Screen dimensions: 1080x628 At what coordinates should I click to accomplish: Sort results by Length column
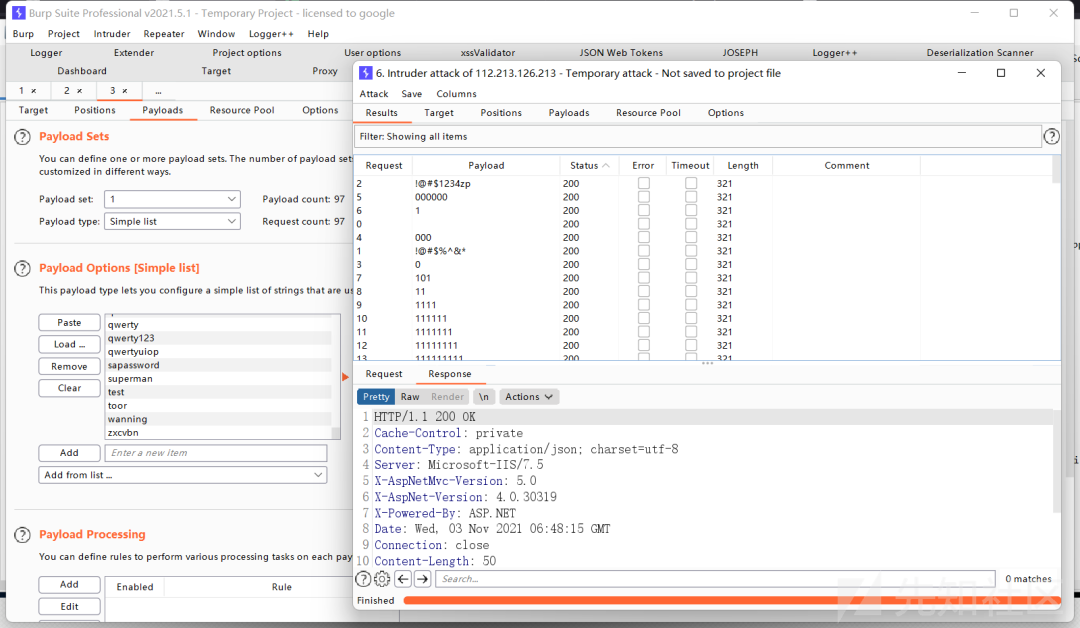coord(742,165)
